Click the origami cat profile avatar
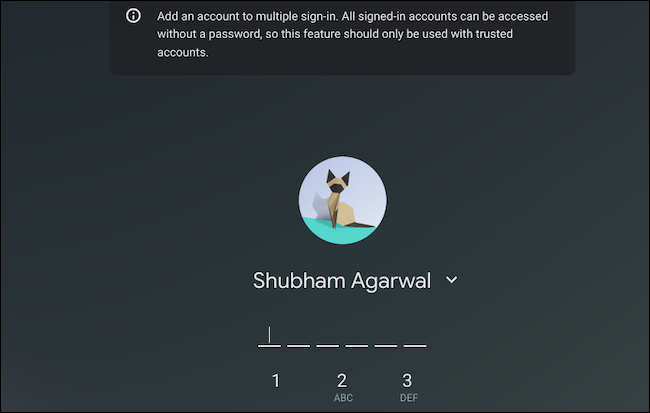 [x=342, y=200]
